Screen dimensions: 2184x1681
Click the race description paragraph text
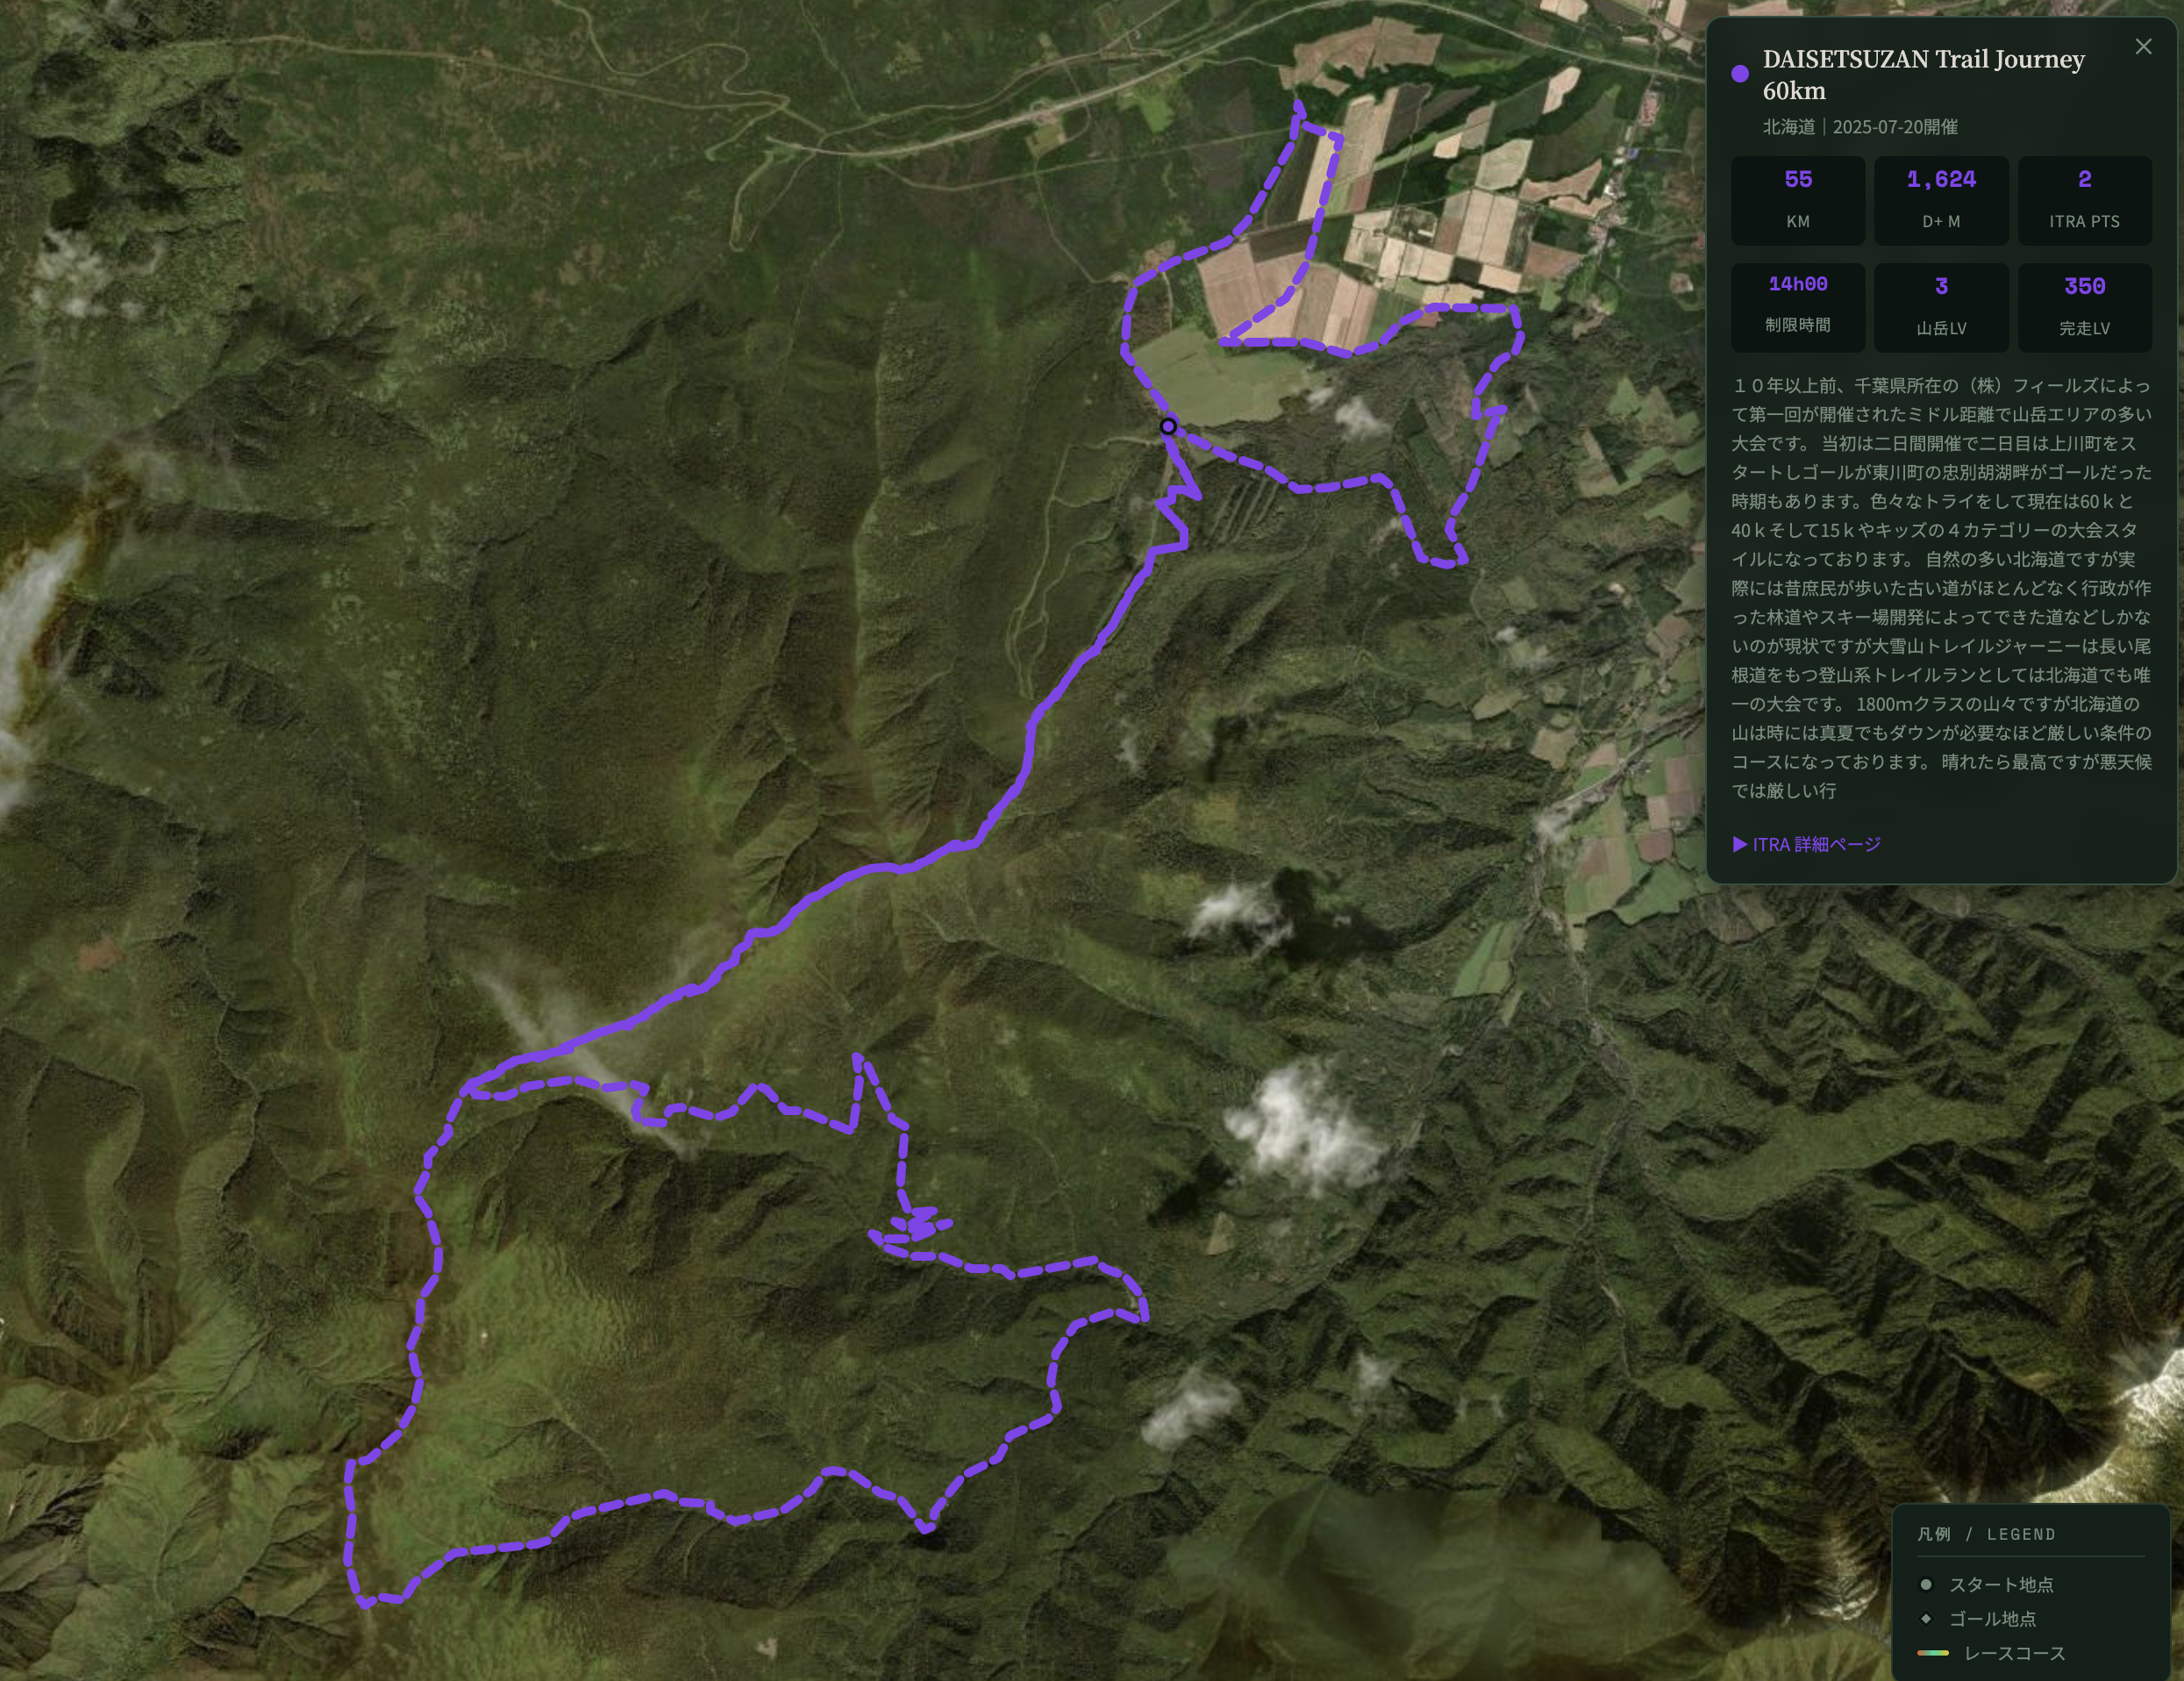pos(1941,588)
